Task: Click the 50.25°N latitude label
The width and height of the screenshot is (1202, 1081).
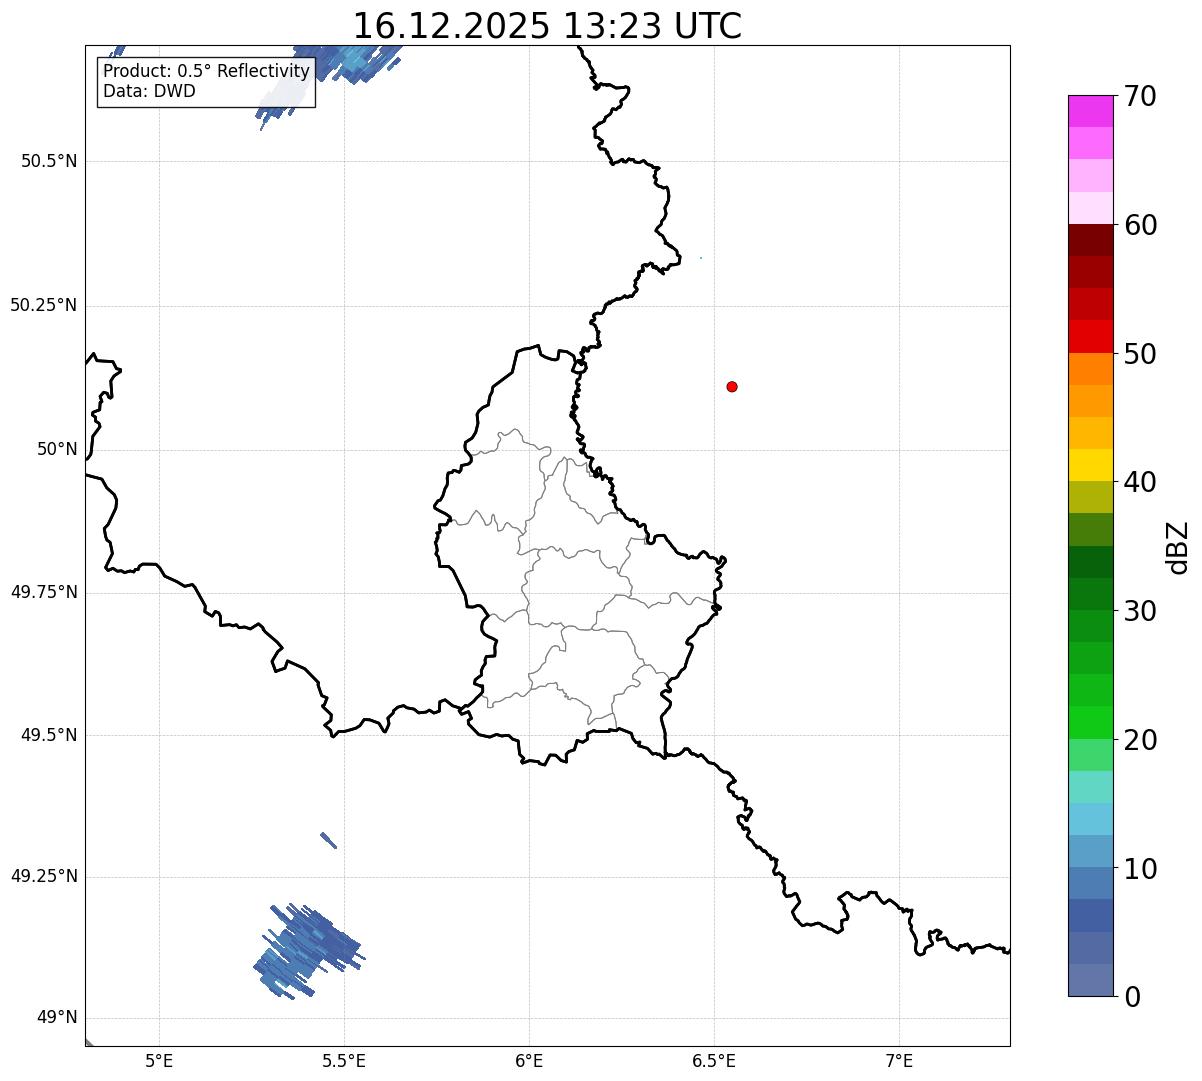Action: click(x=44, y=305)
